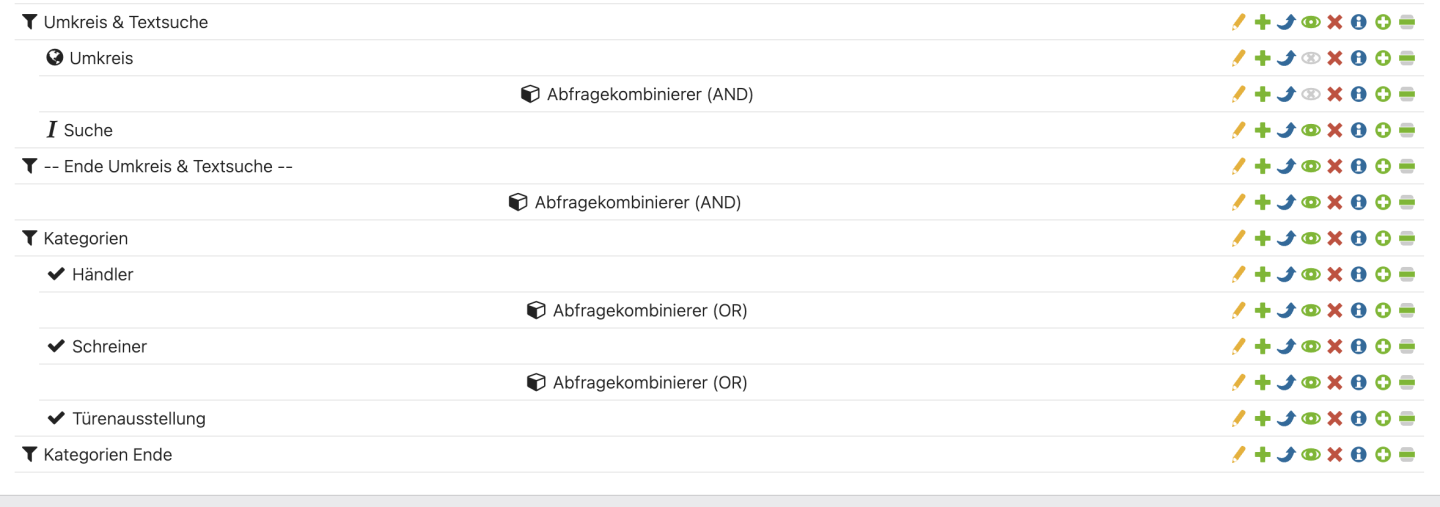Enable visibility of the Umkreis row

point(1310,58)
